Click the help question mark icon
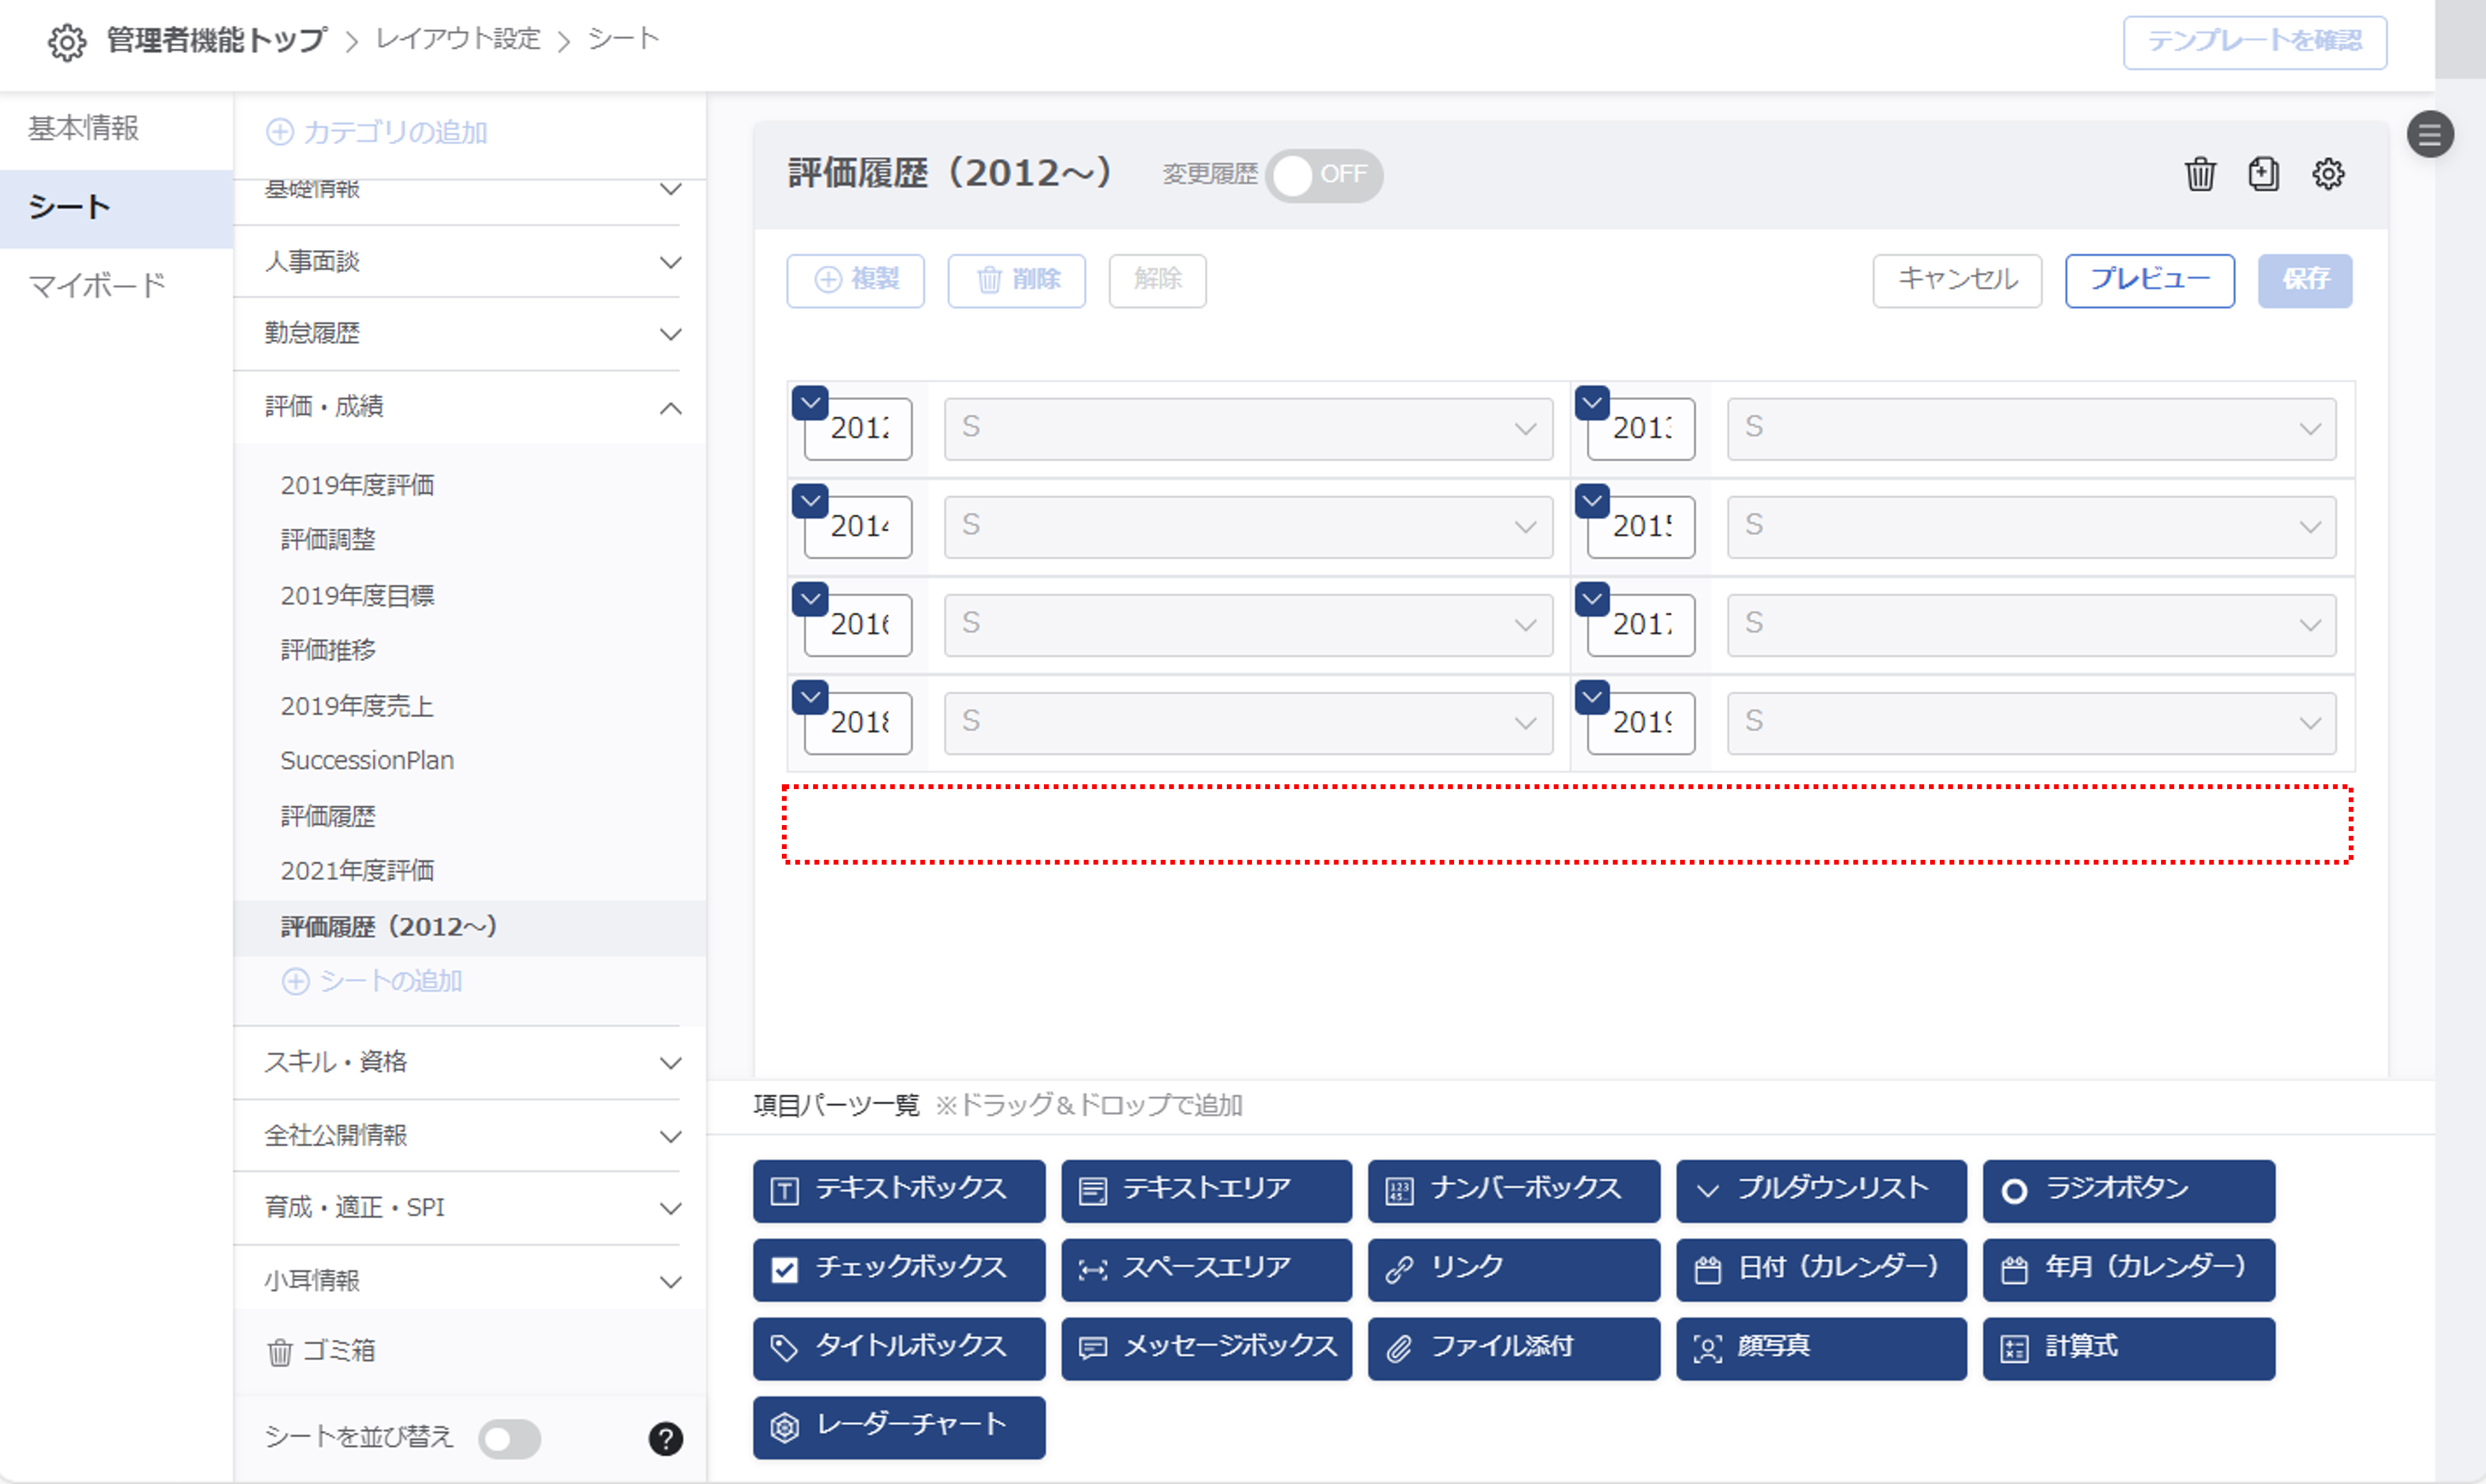 click(x=665, y=1438)
